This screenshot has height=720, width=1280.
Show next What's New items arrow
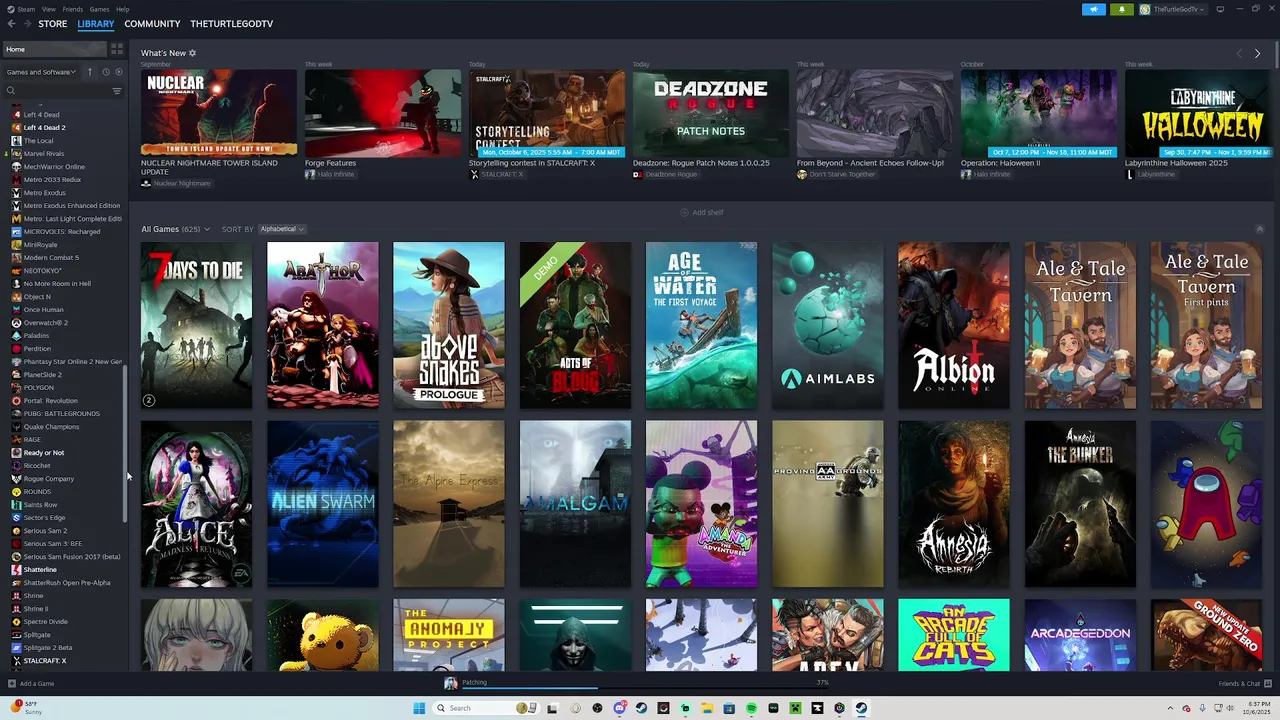click(1257, 53)
